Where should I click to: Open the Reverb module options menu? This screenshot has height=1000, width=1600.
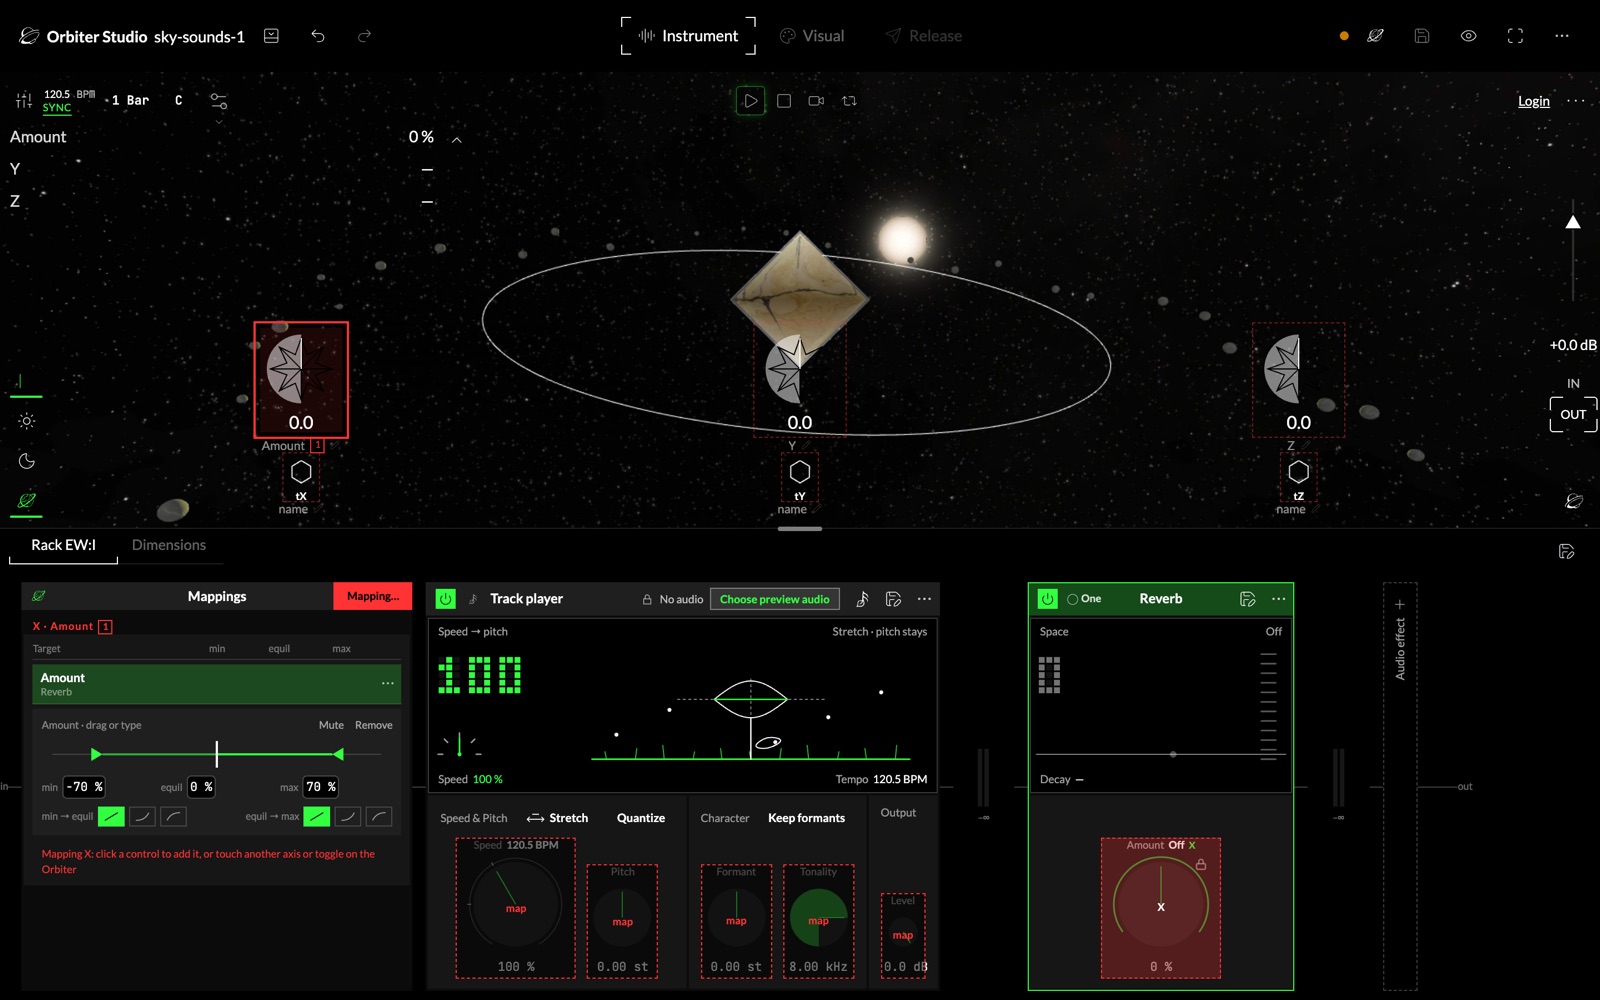coord(1278,599)
